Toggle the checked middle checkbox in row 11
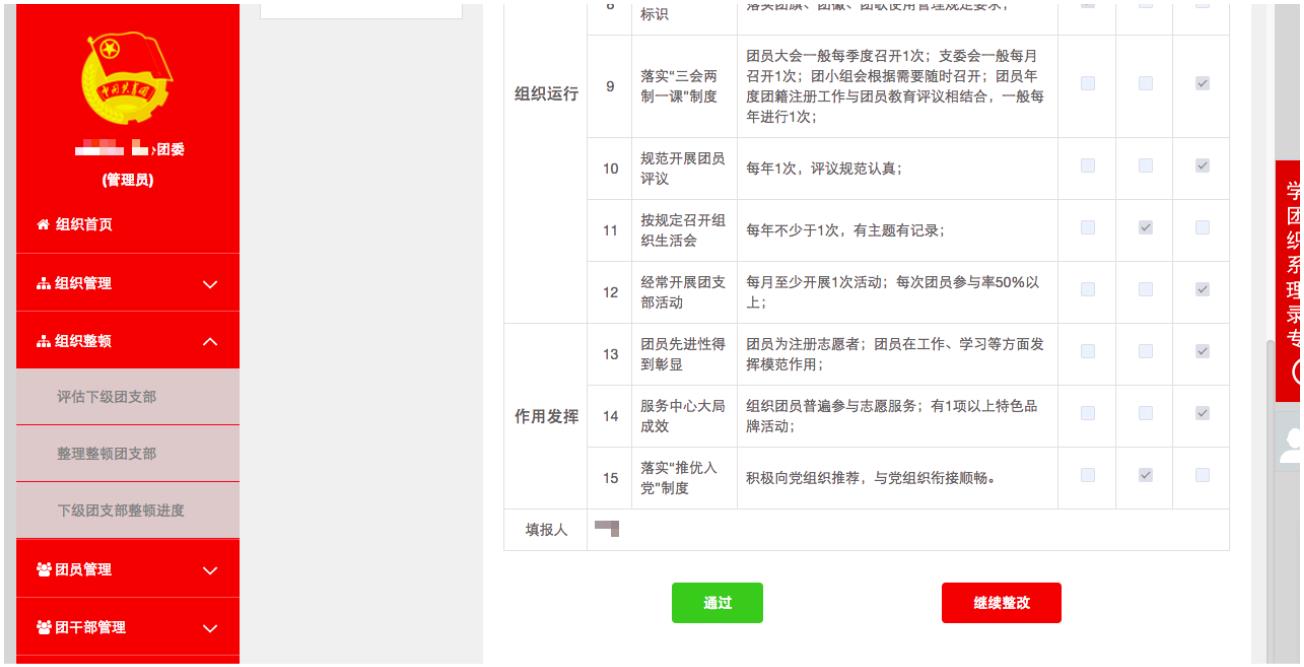The image size is (1304, 667). click(x=1145, y=228)
